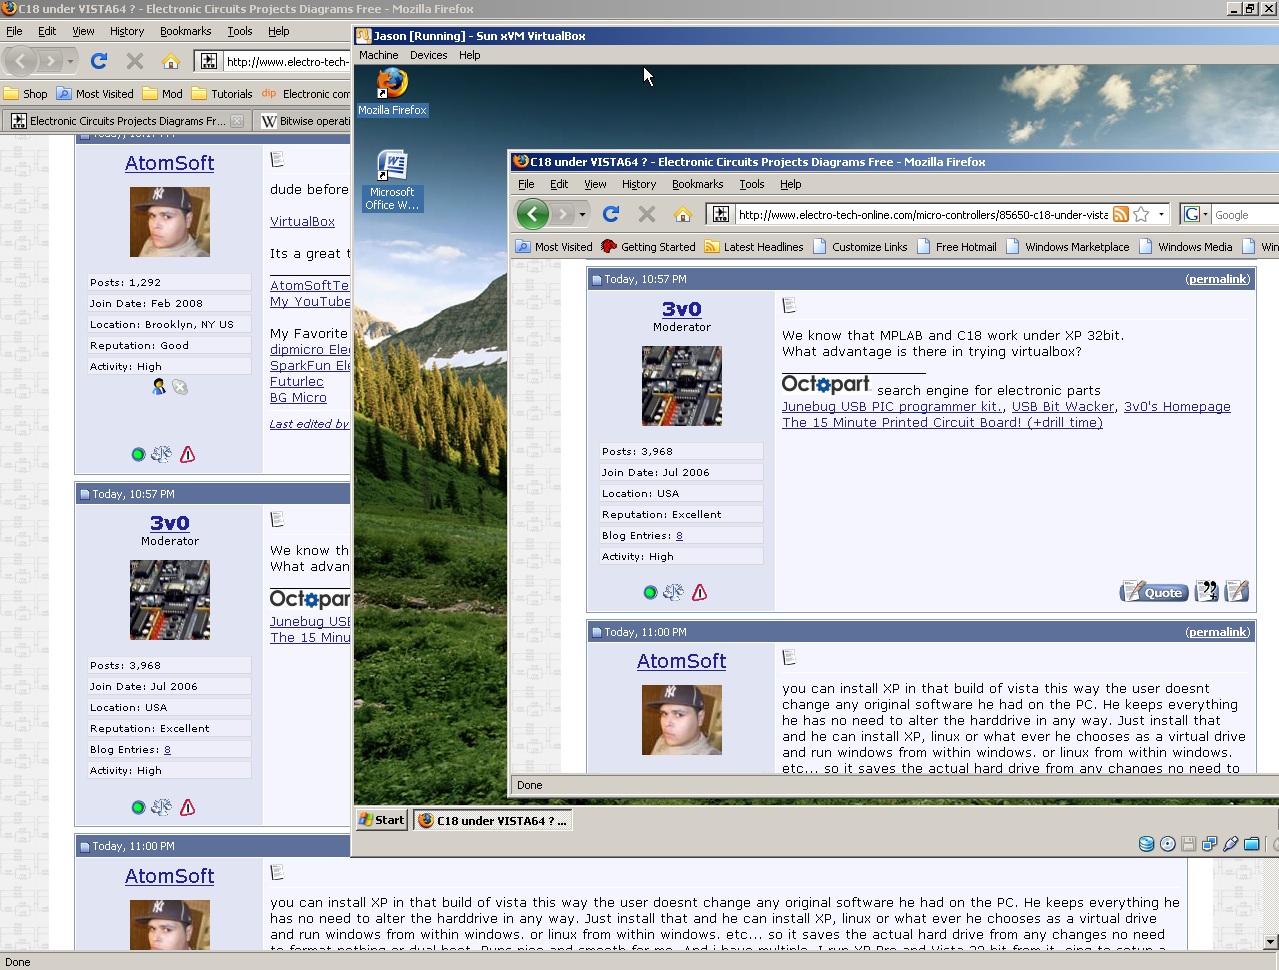Report 3v0's post in the guest Firefox
The width and height of the screenshot is (1279, 970).
700,592
